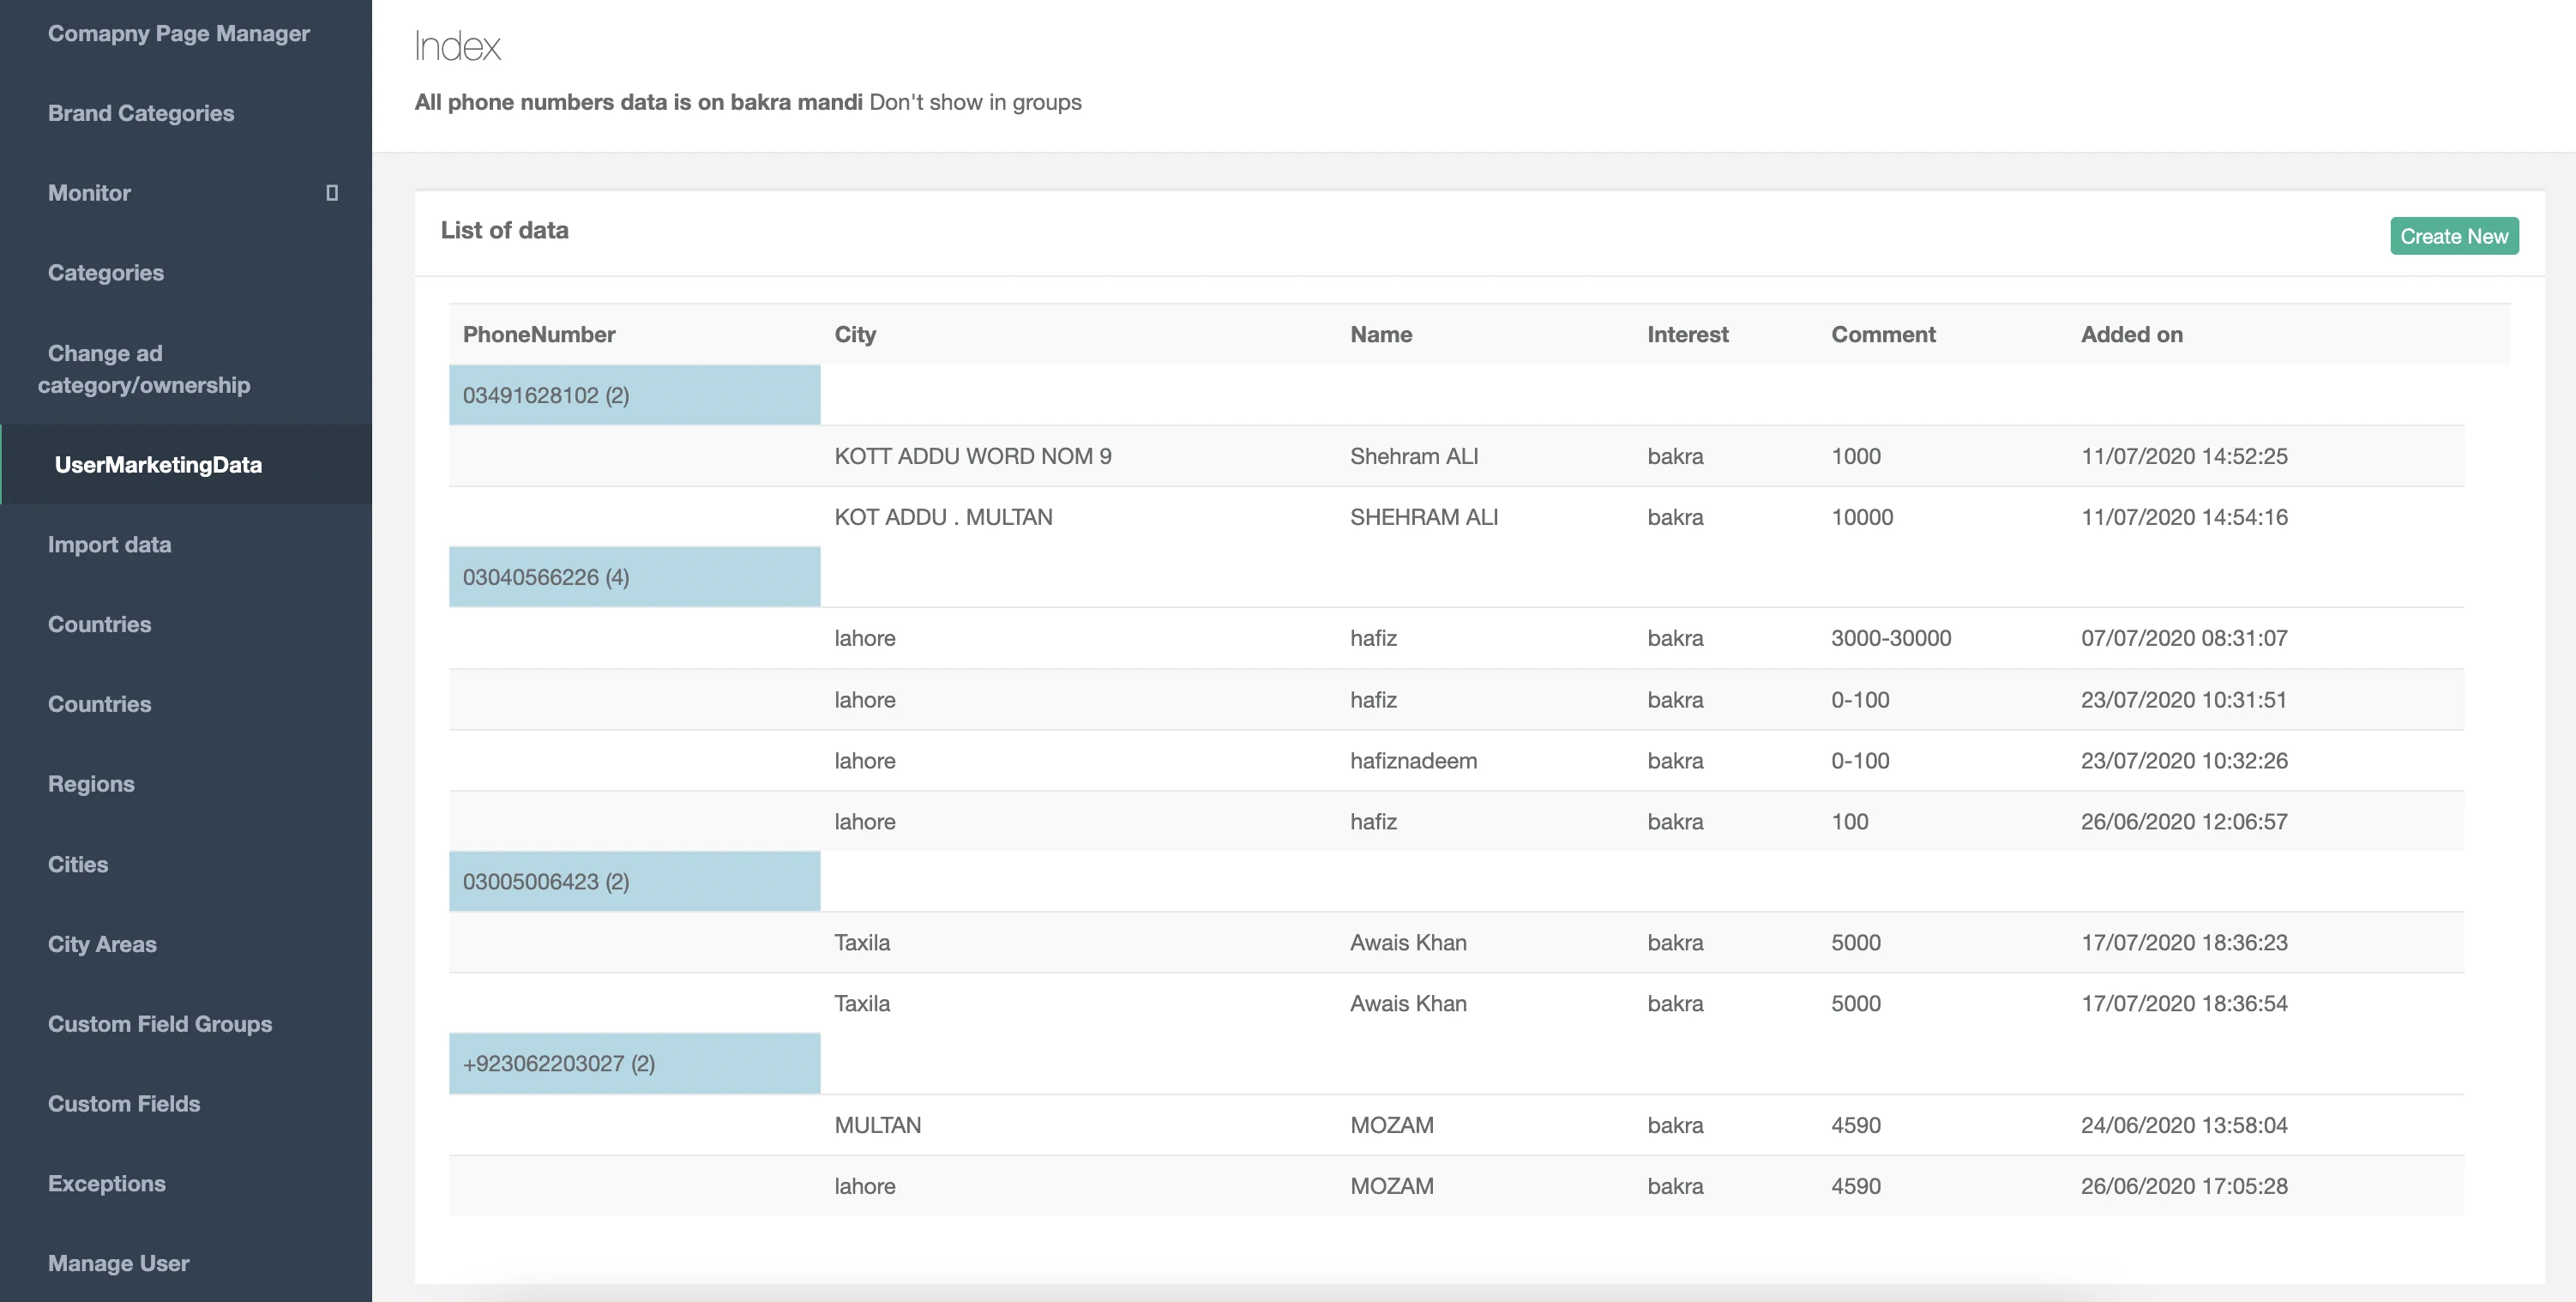Expand the Monitor menu arrow icon
This screenshot has height=1302, width=2576.
click(x=332, y=193)
